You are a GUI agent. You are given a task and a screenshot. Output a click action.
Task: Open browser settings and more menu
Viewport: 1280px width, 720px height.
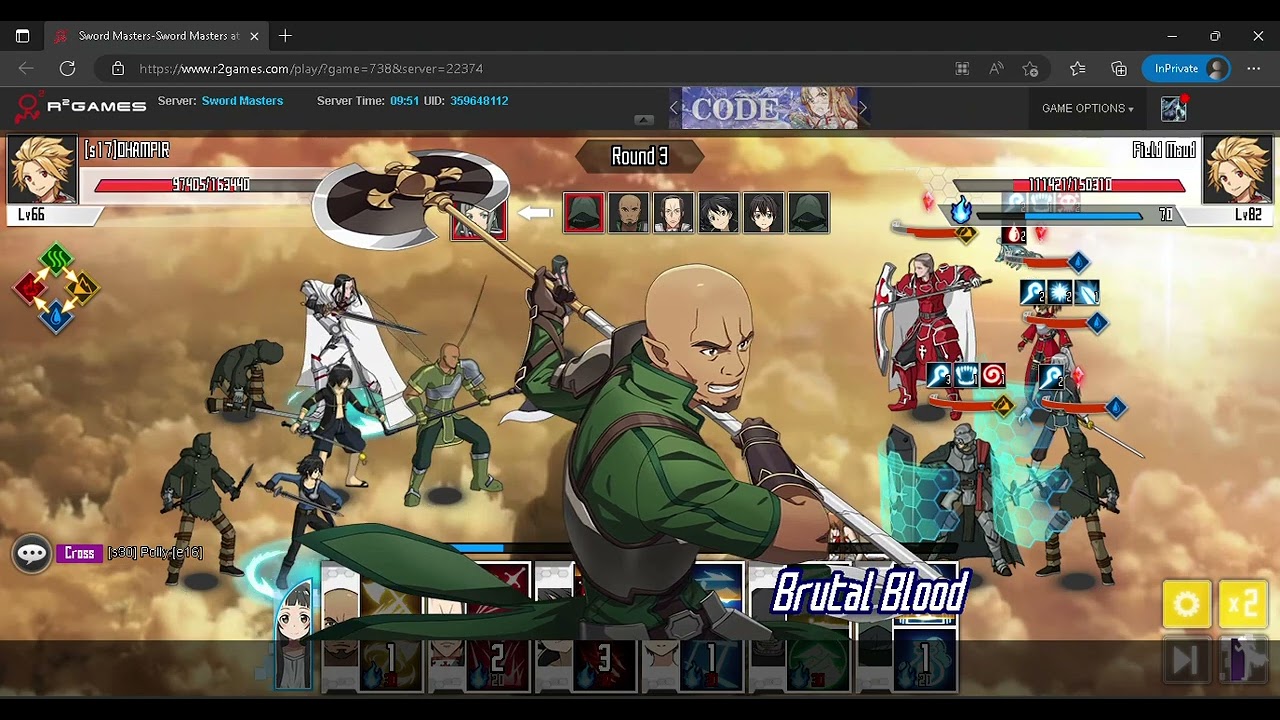click(x=1253, y=69)
